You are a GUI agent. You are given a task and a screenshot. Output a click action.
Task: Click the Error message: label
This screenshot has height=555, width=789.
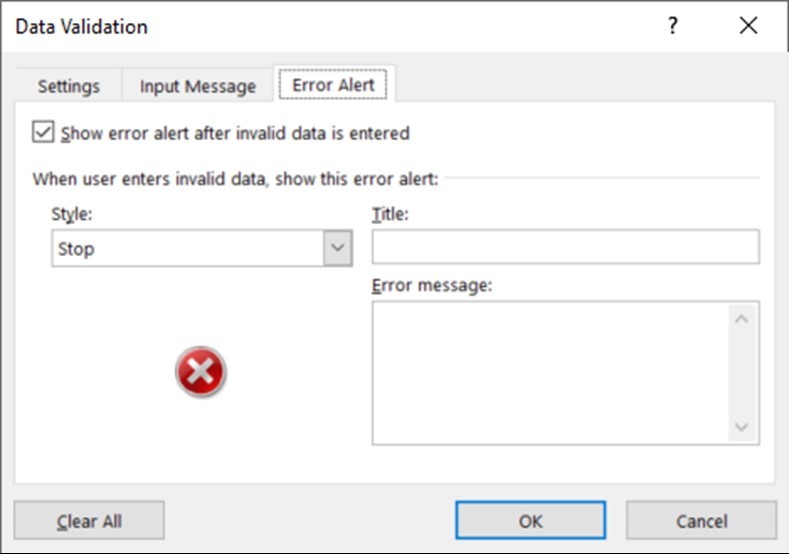[x=432, y=285]
